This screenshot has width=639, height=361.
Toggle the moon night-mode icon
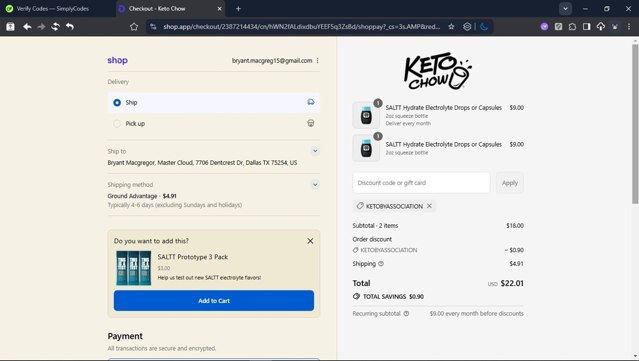(484, 27)
